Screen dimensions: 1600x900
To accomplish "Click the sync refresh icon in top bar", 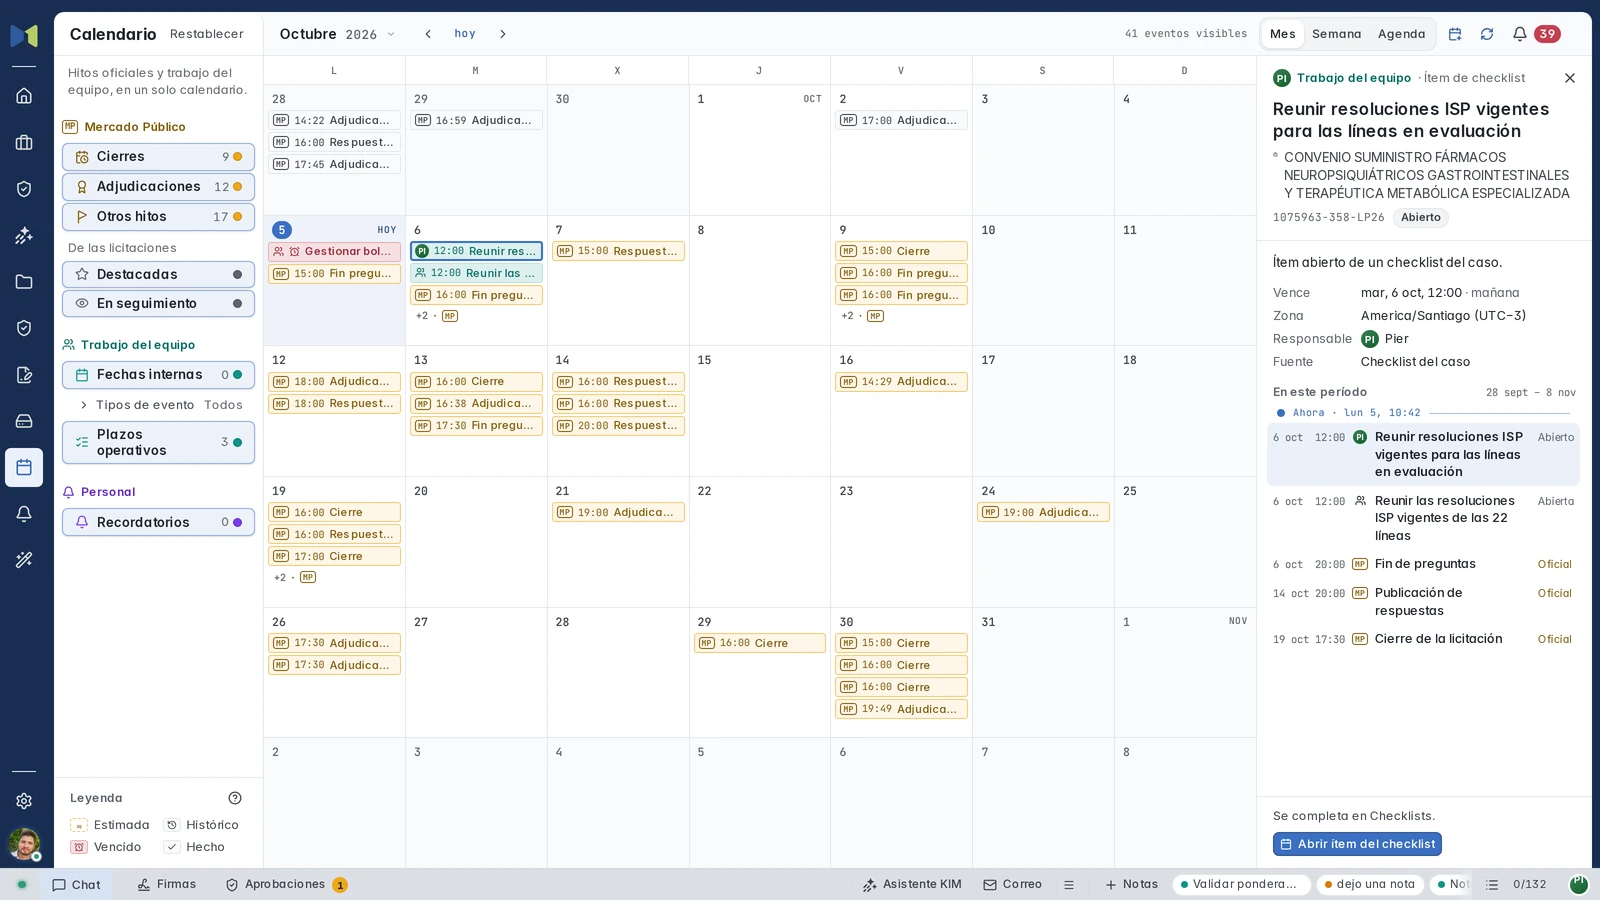I will click(1487, 34).
